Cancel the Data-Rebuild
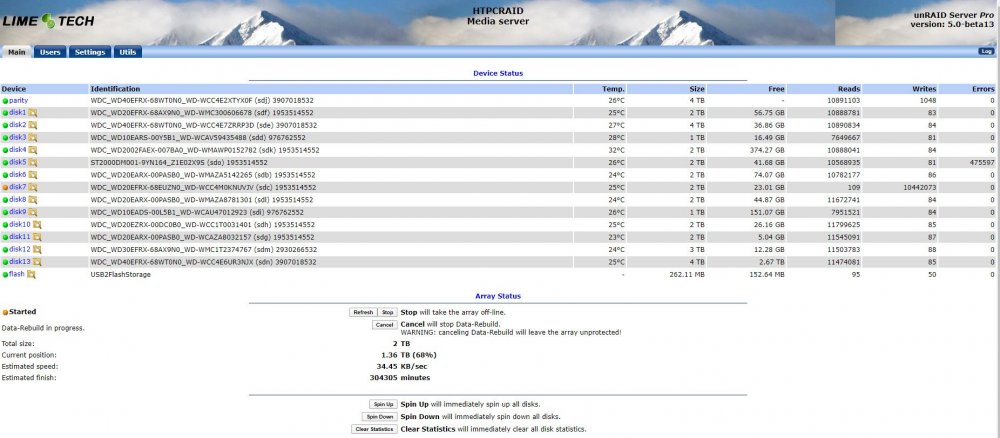The height and width of the screenshot is (438, 1000). point(384,325)
